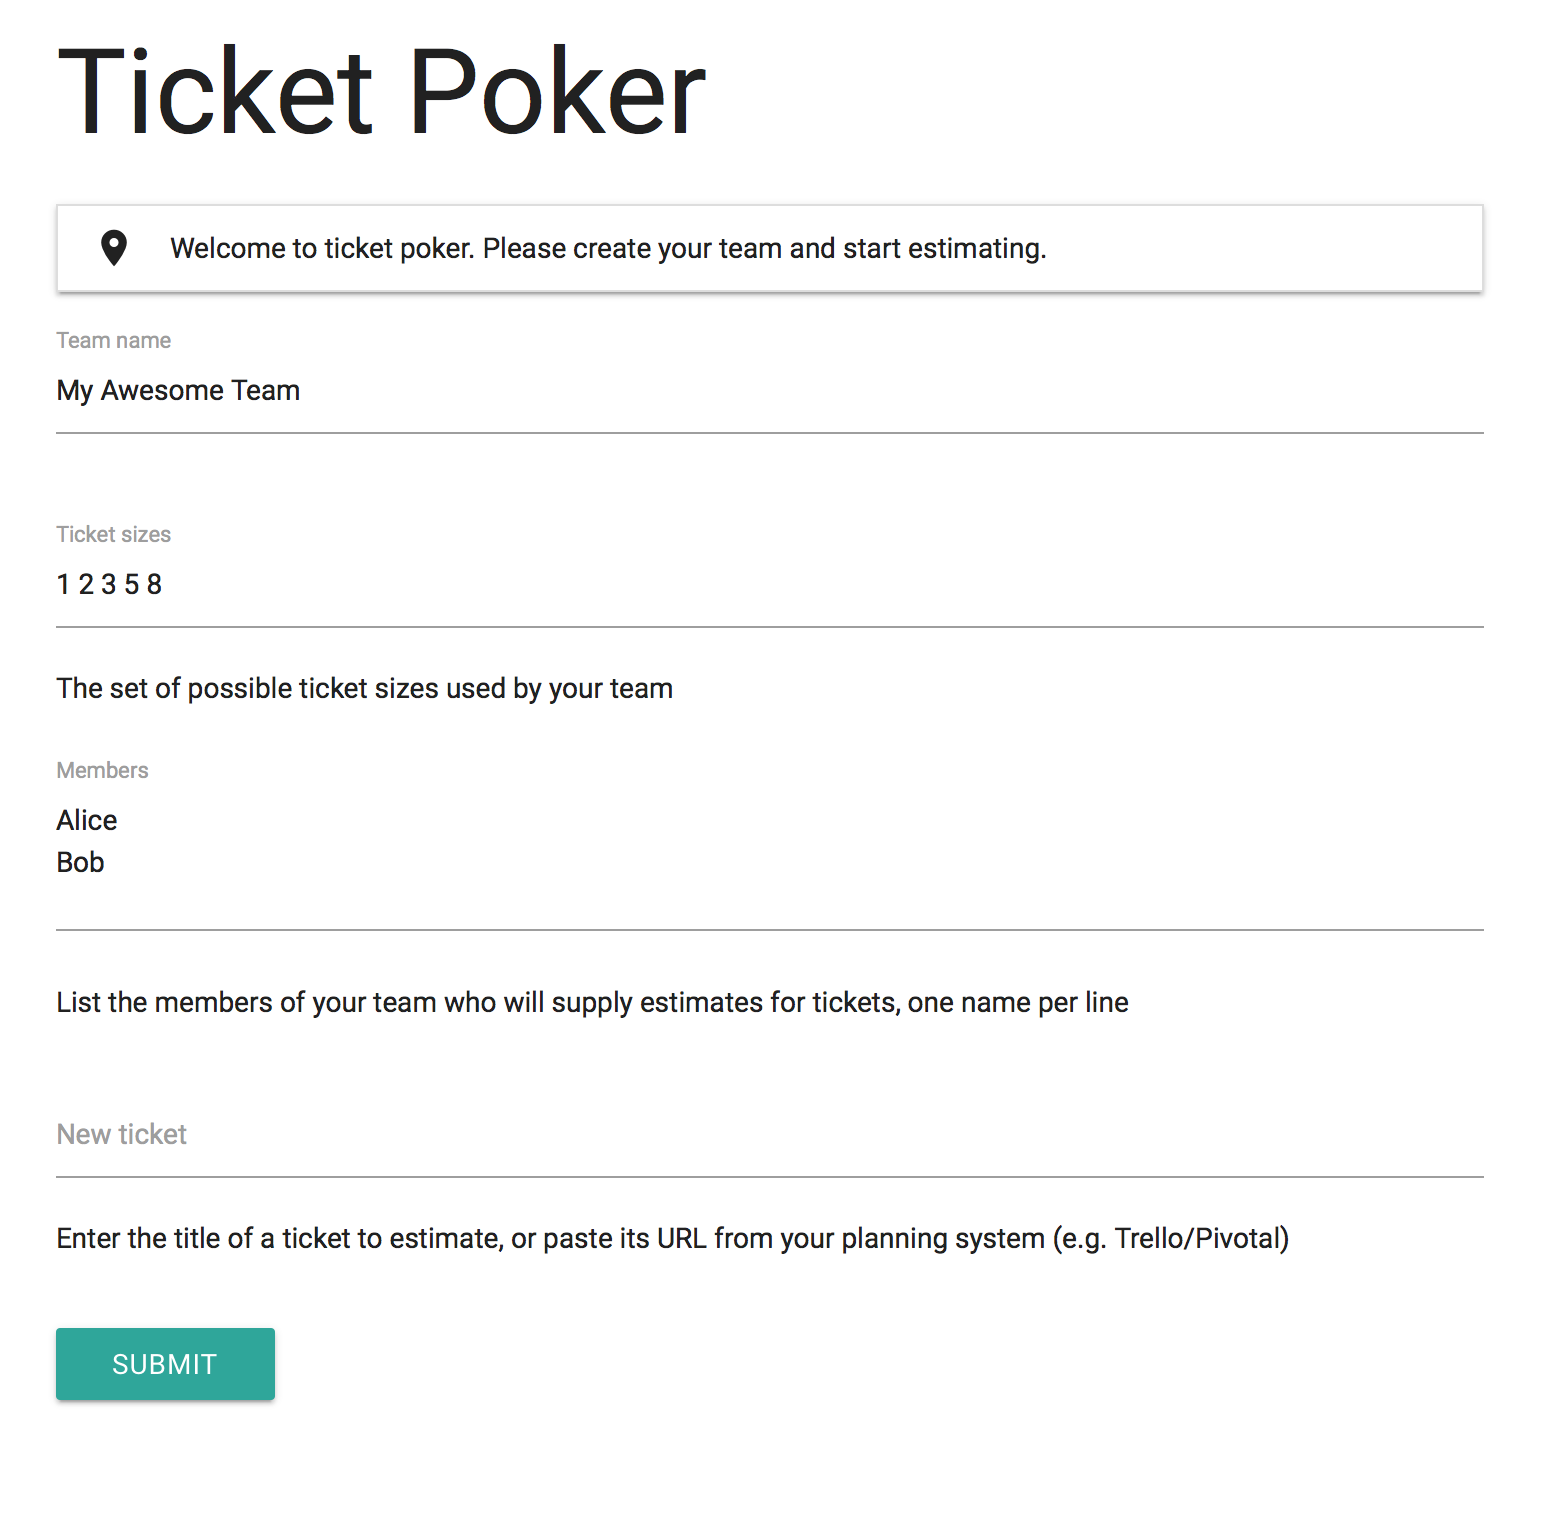Click the Ticket sizes label
The height and width of the screenshot is (1526, 1558).
[114, 535]
